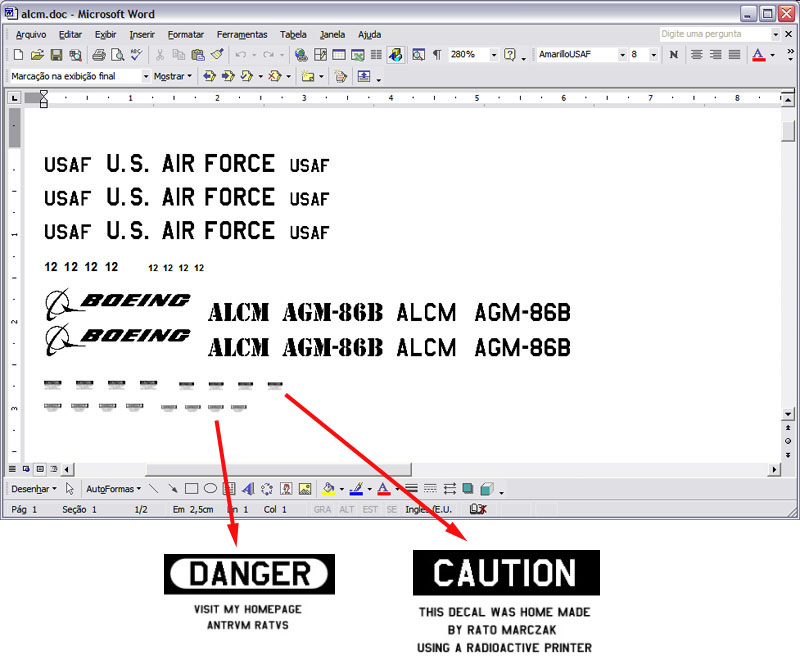Toggle bold (N) formatting
This screenshot has width=800, height=667.
pos(674,55)
